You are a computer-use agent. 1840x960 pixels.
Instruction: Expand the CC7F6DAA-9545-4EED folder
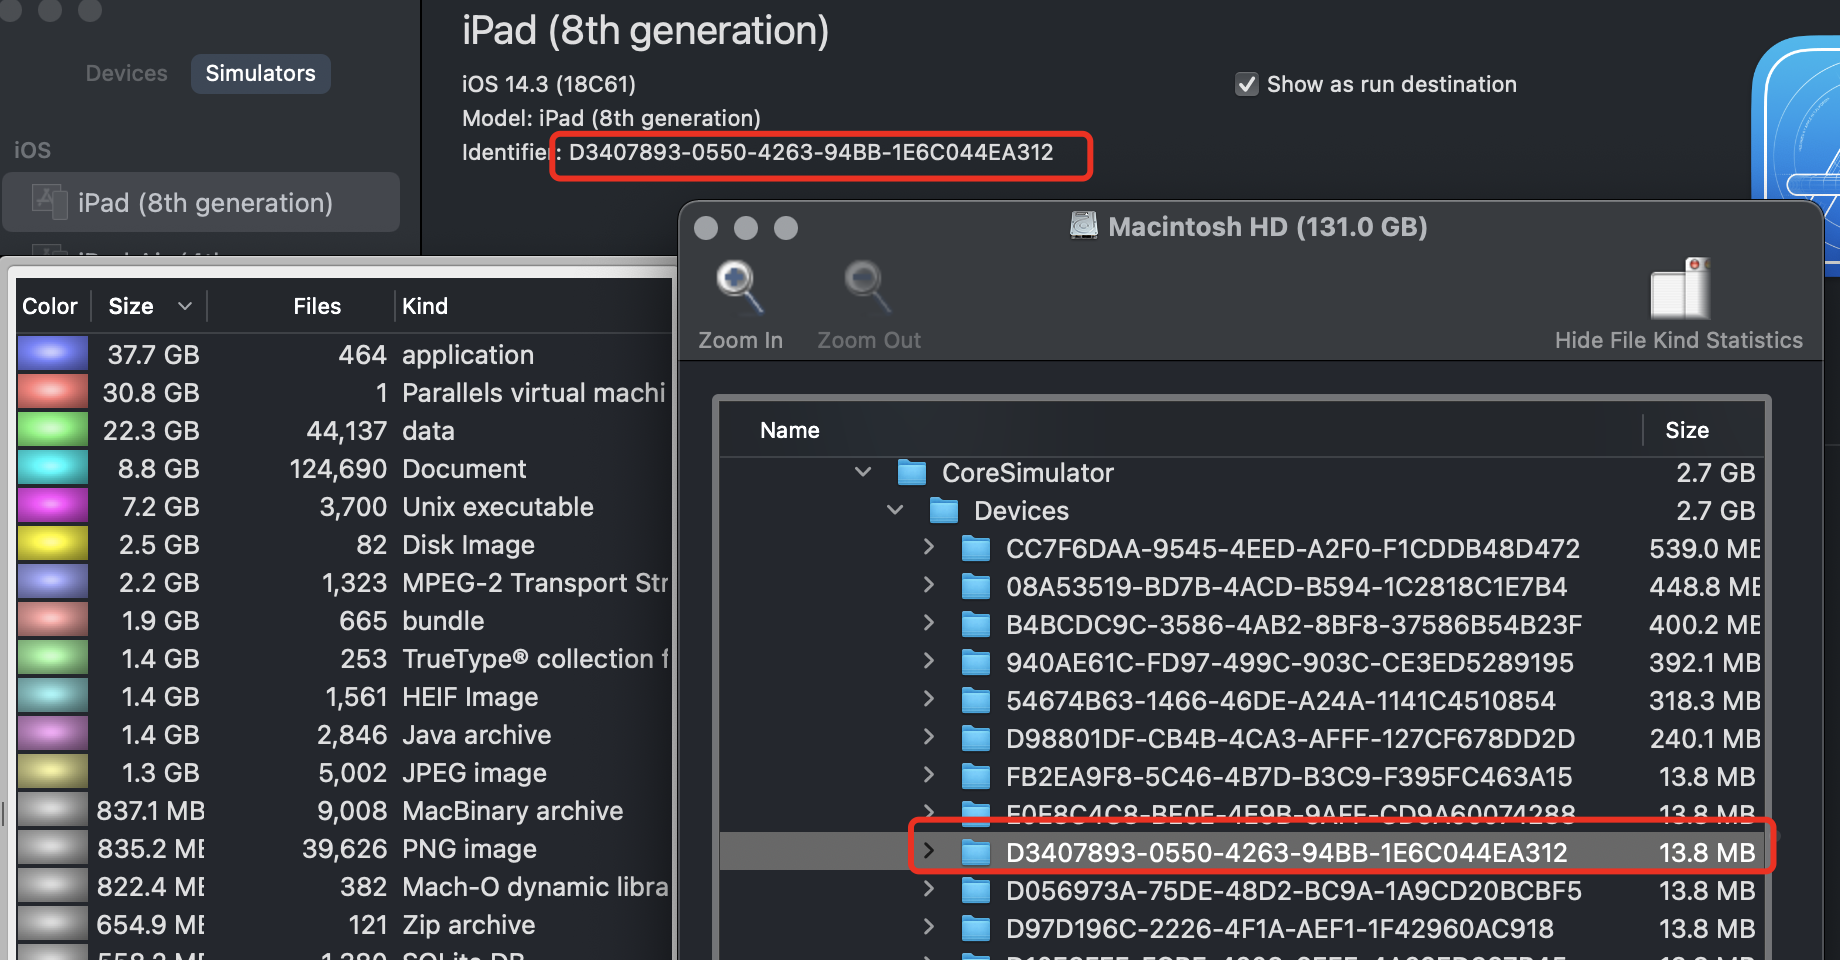coord(929,547)
